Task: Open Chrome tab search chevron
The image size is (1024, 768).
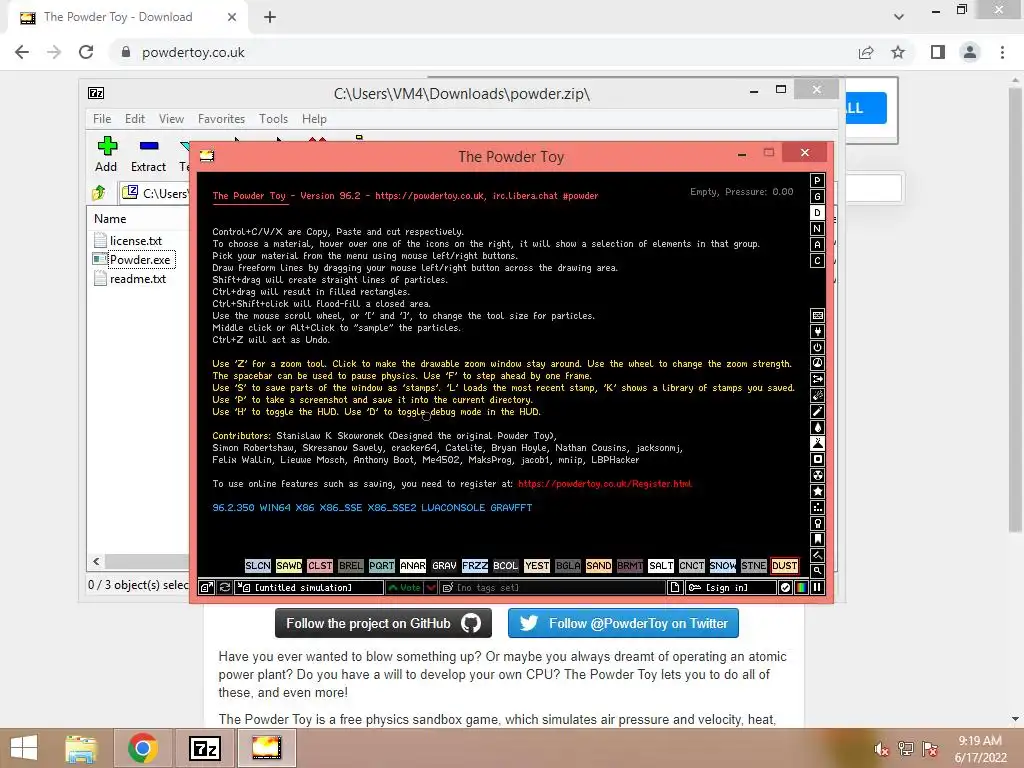Action: coord(899,17)
